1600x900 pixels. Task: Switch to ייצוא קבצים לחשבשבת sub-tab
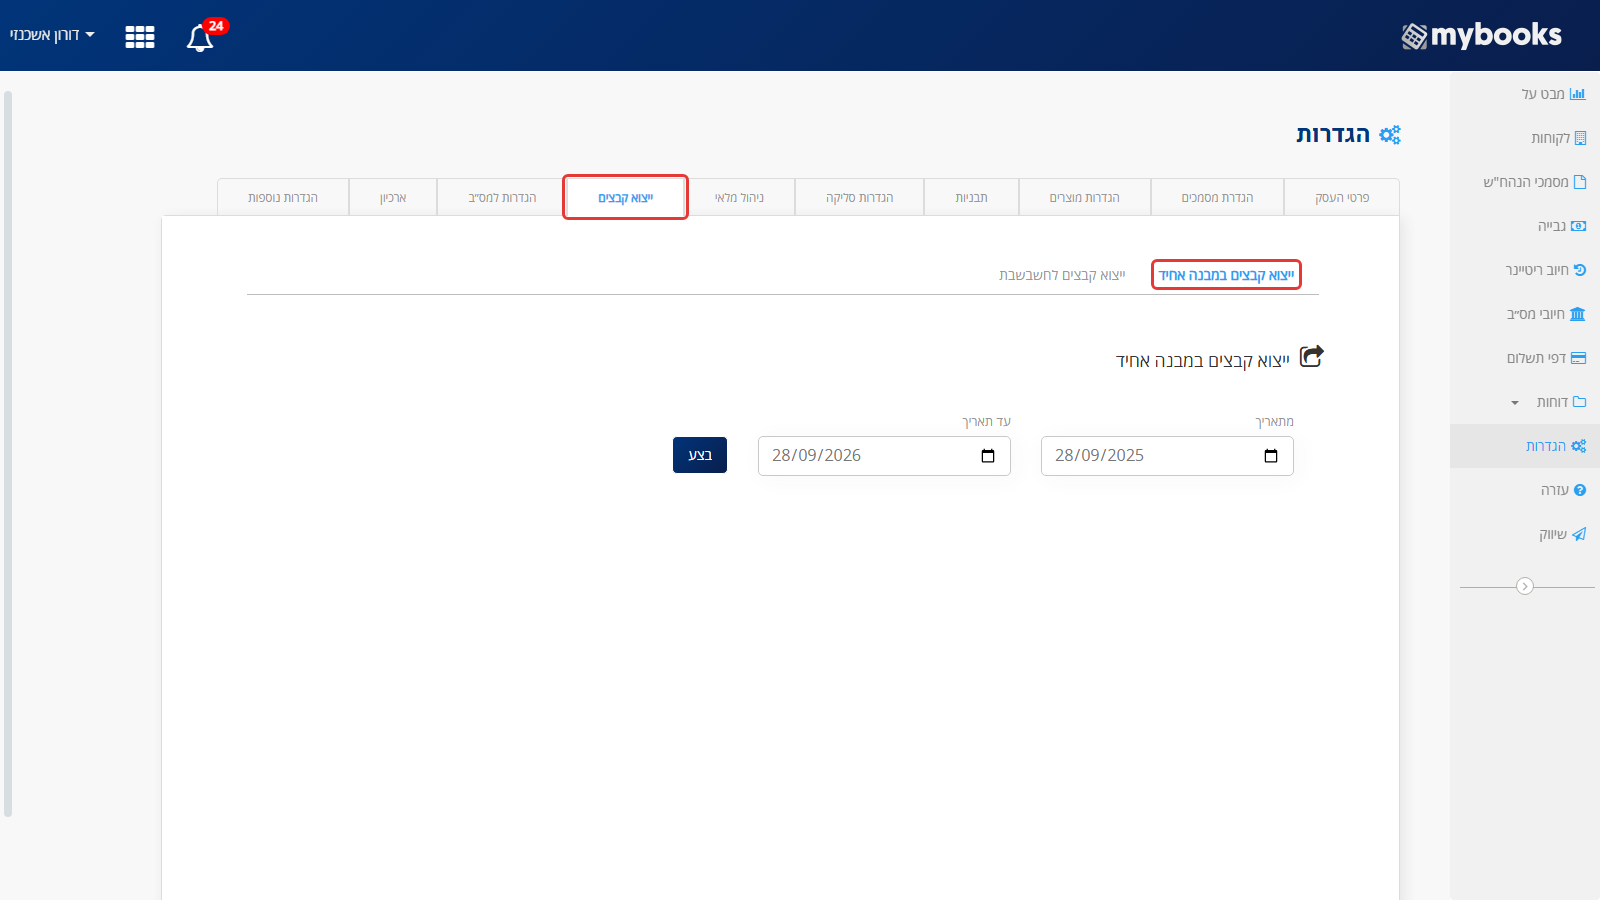tap(1062, 275)
